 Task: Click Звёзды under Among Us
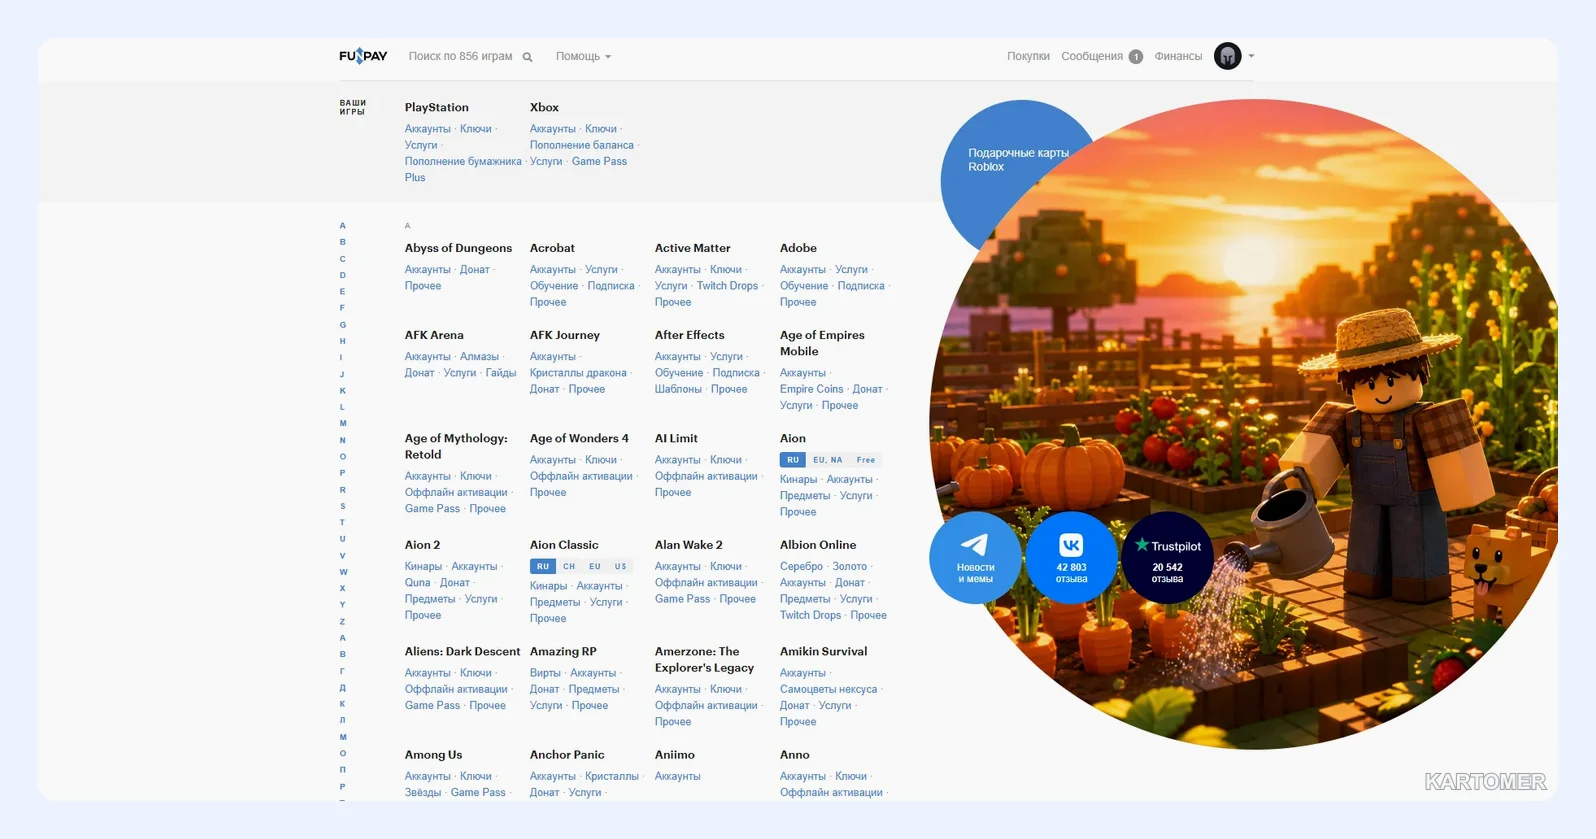coord(422,793)
